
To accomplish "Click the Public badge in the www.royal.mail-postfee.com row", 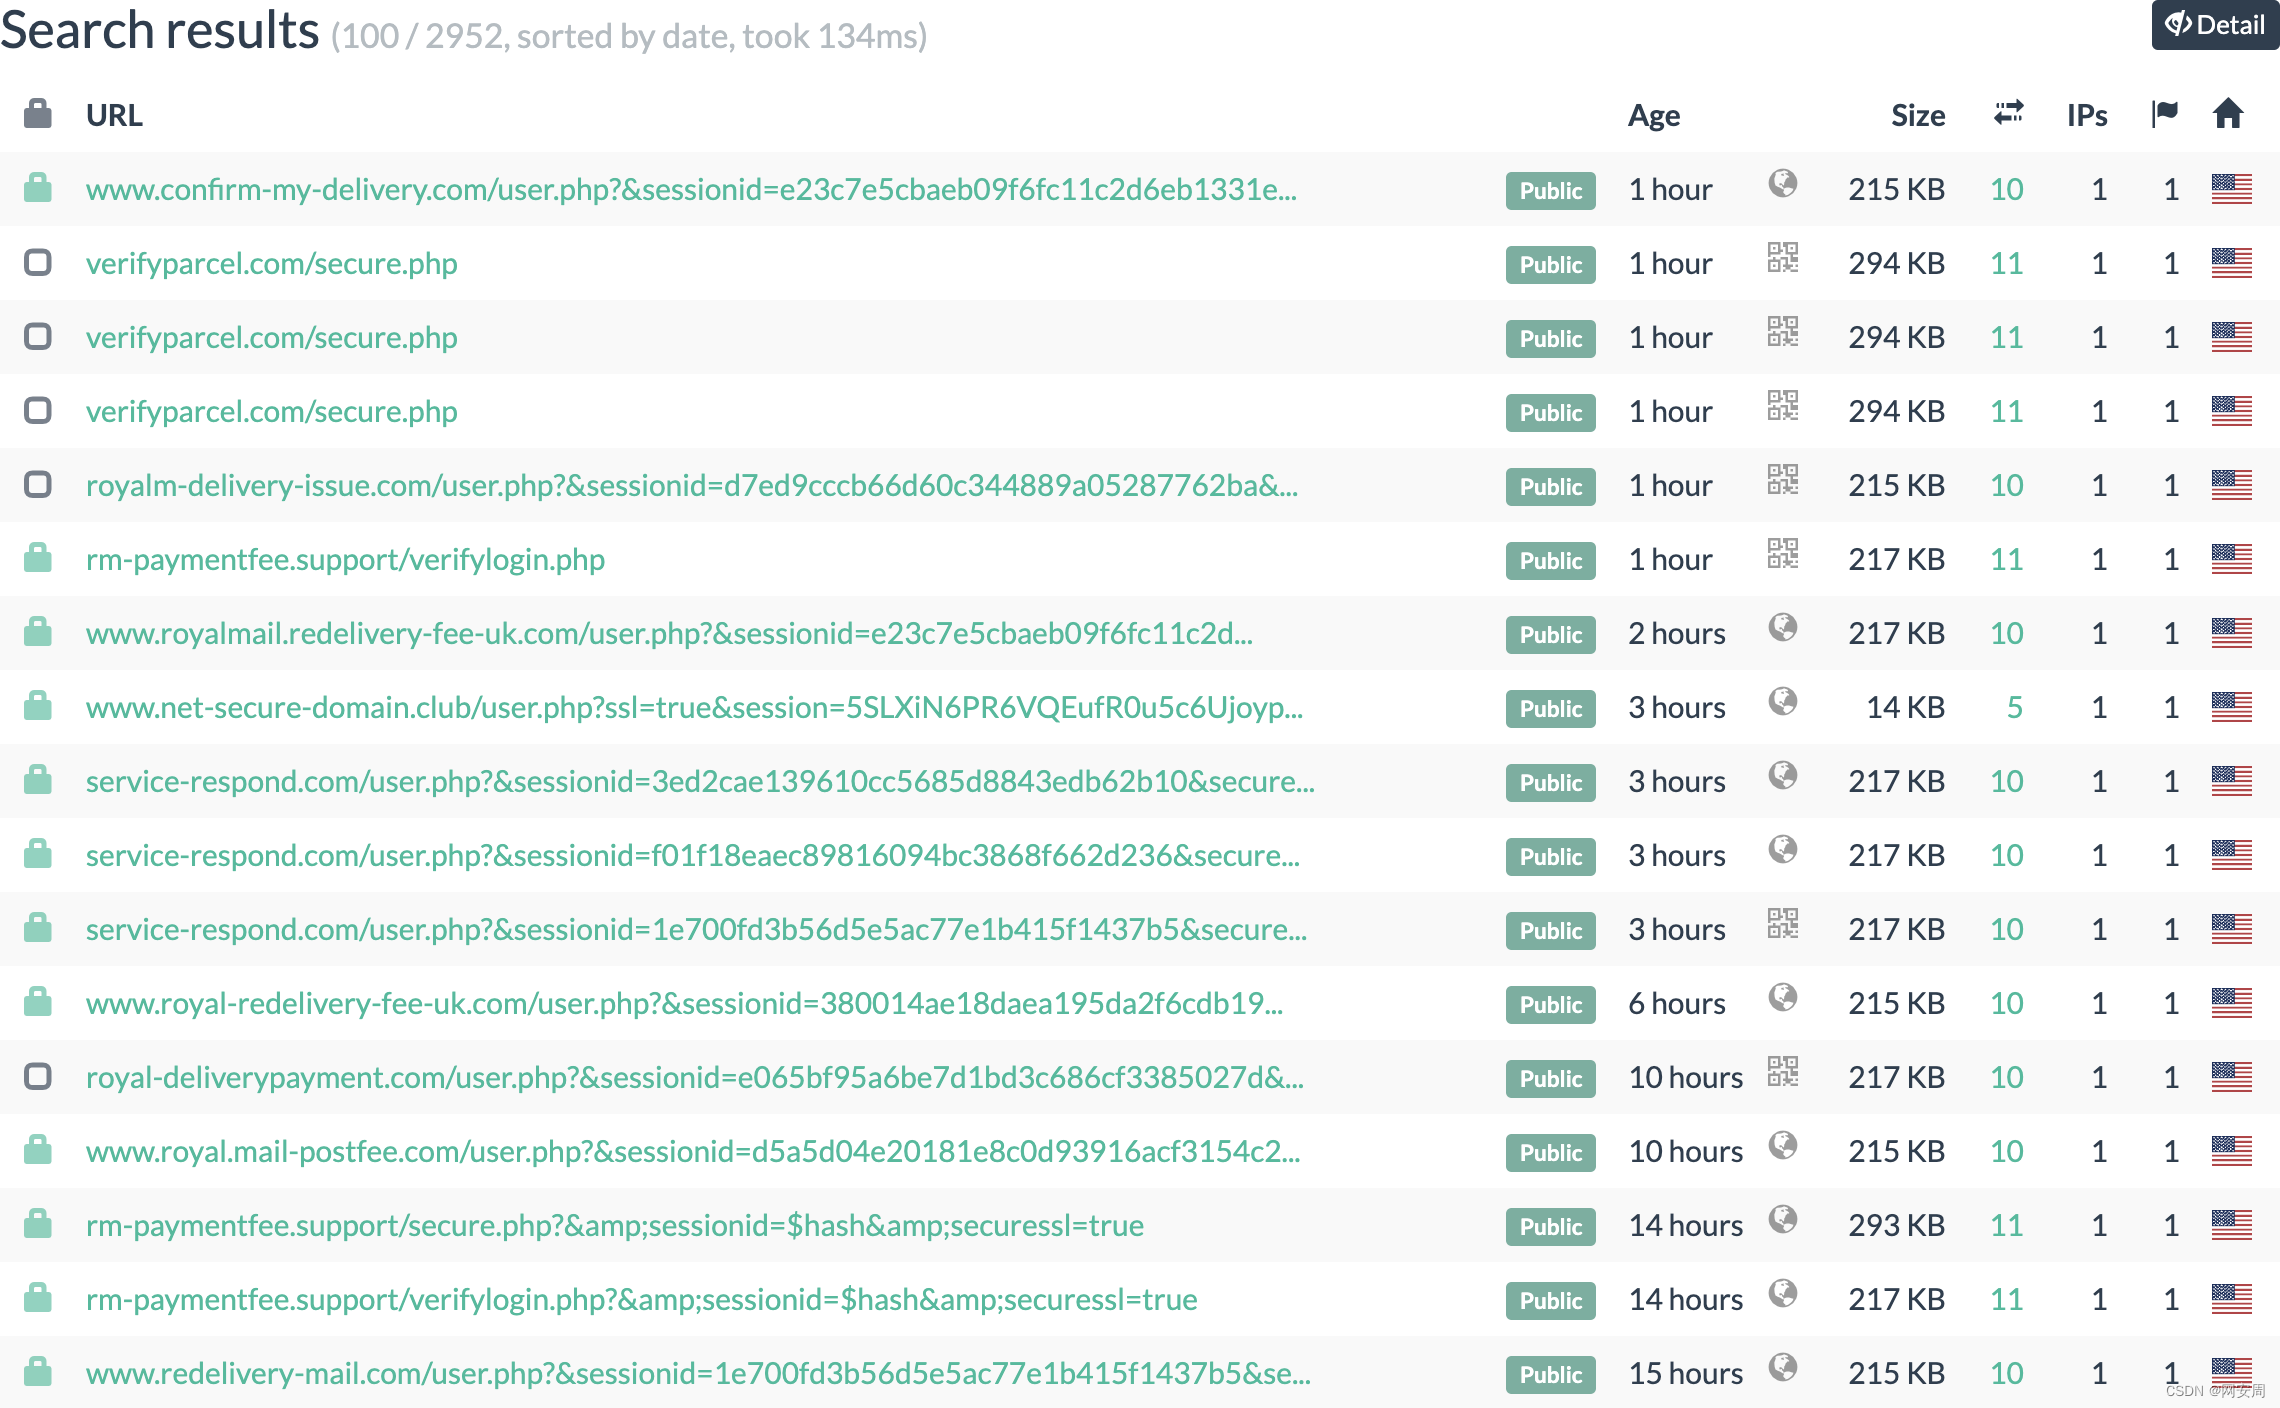I will point(1550,1152).
